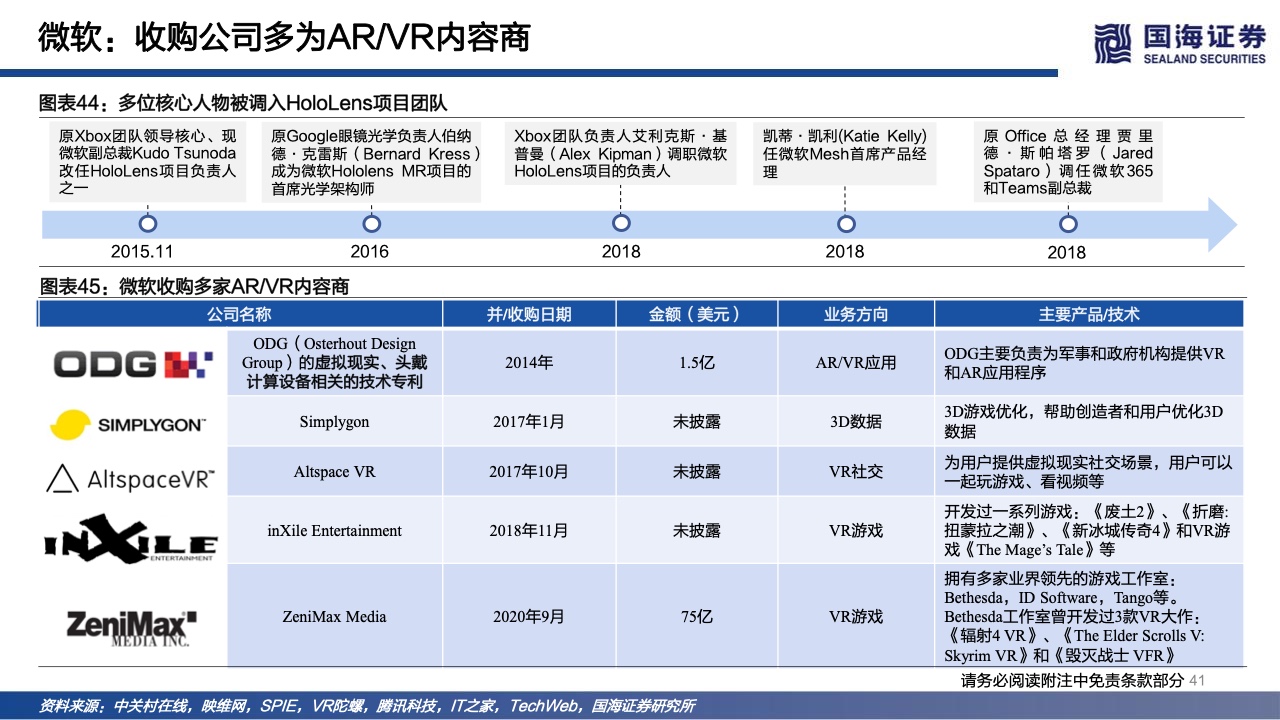Image resolution: width=1280 pixels, height=720 pixels.
Task: Click the 2020年9月 date cell
Action: click(529, 617)
